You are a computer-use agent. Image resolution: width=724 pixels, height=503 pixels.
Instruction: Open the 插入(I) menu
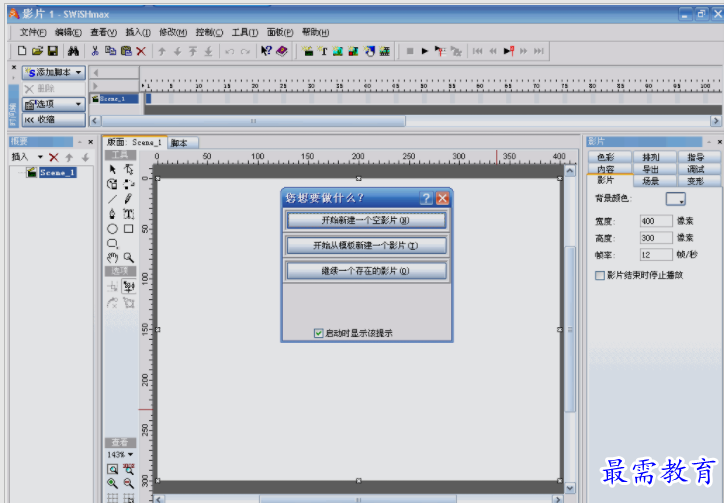click(138, 32)
